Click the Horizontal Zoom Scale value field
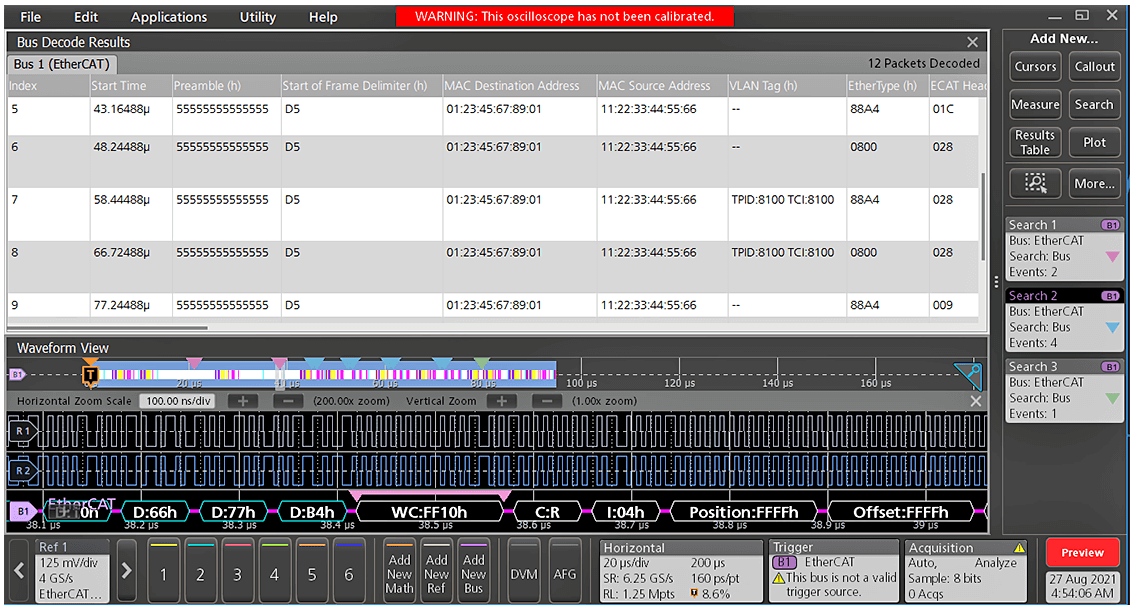The image size is (1133, 609). click(178, 401)
